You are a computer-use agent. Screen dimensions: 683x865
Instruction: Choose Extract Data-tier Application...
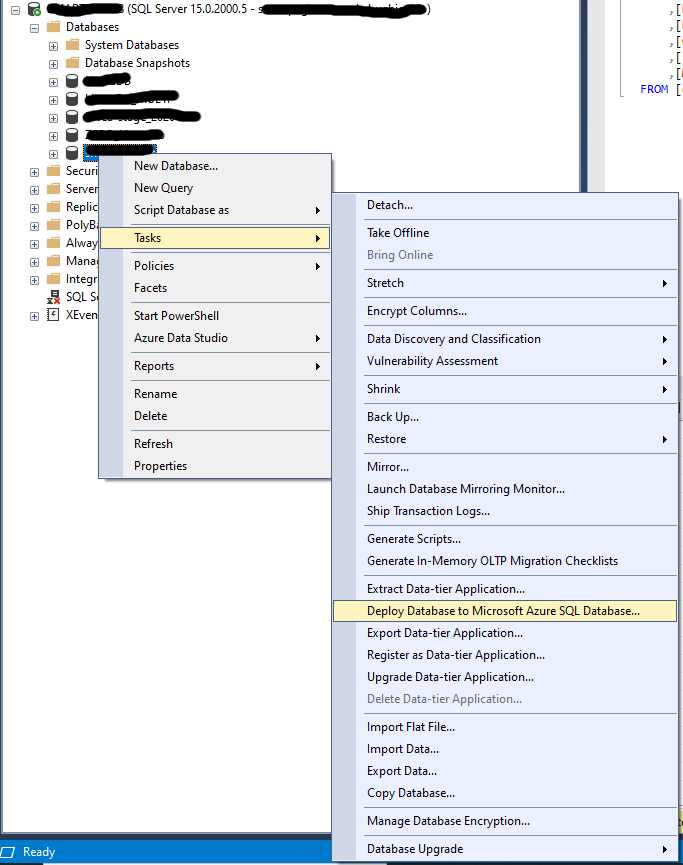click(x=505, y=589)
